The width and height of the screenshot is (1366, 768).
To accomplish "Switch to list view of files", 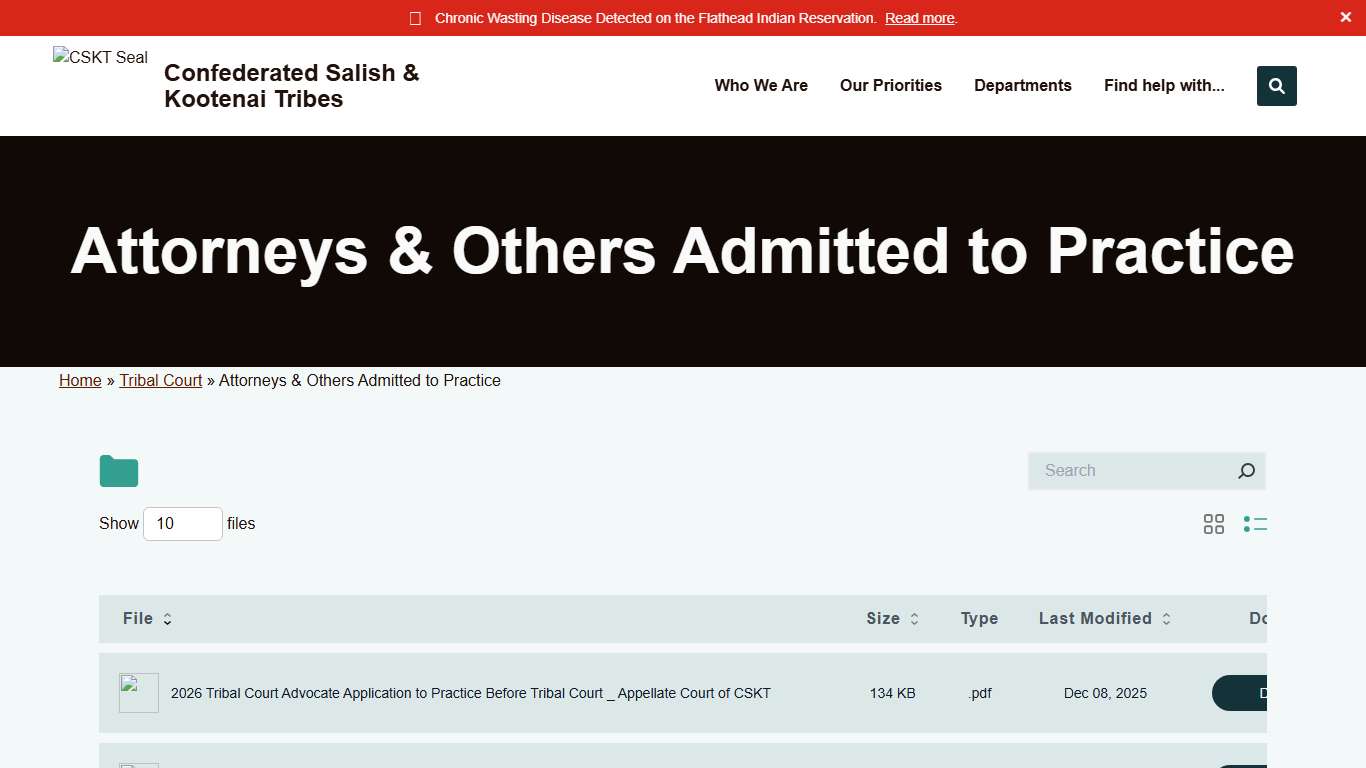I will (1256, 523).
